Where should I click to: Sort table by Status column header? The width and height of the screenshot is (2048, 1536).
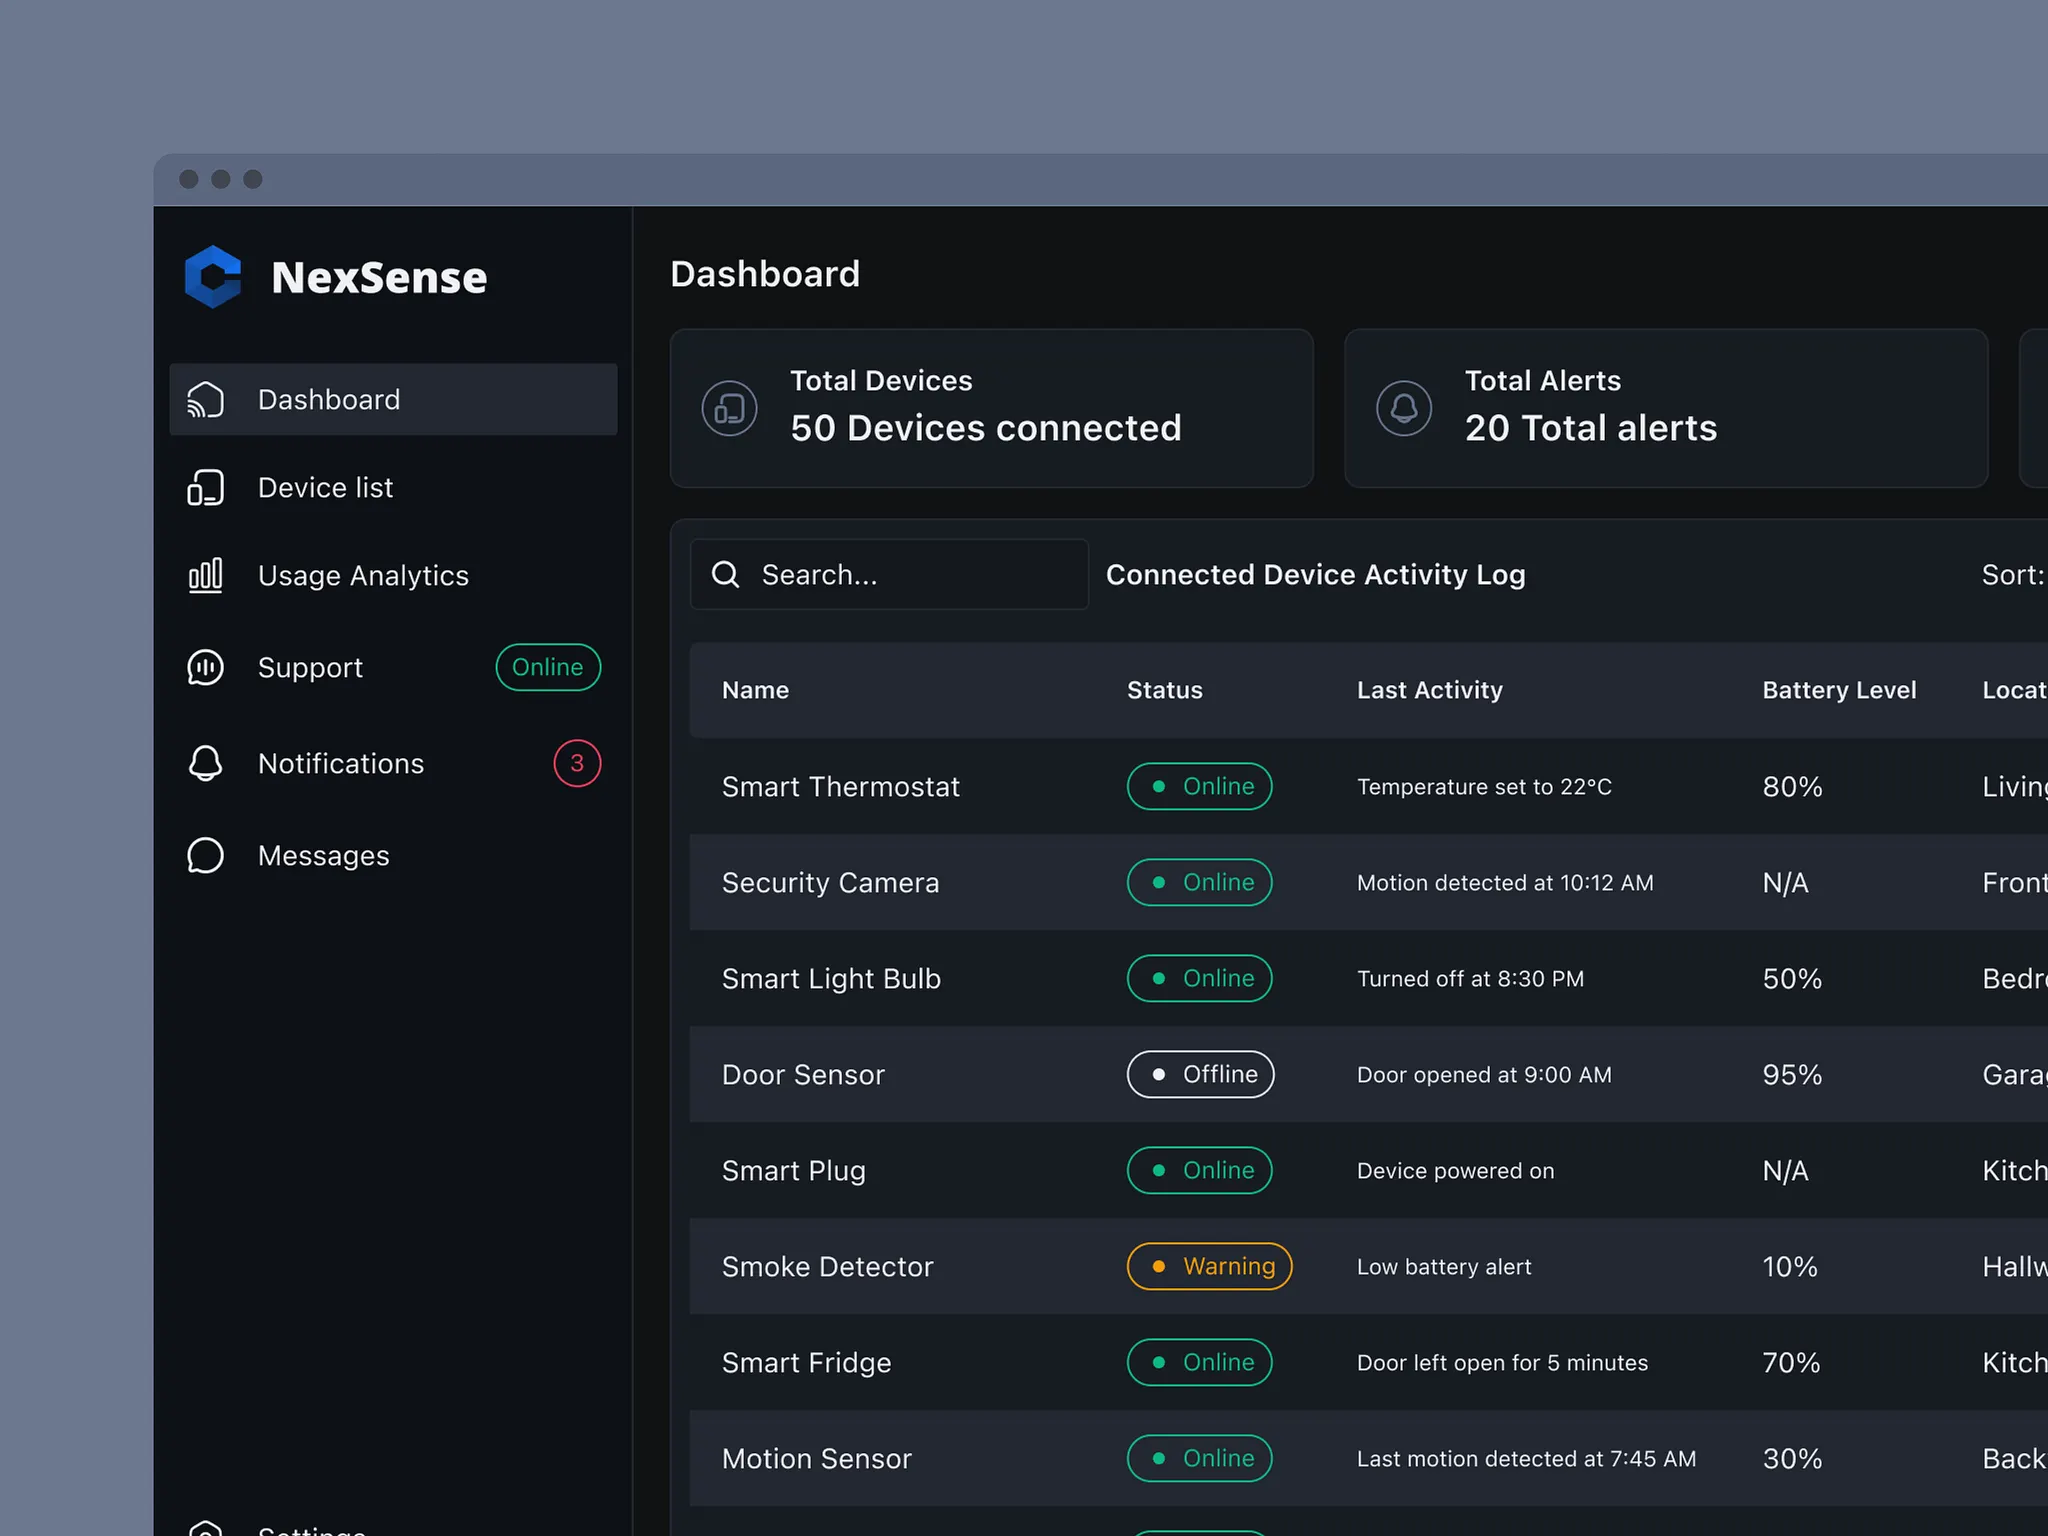pos(1164,691)
